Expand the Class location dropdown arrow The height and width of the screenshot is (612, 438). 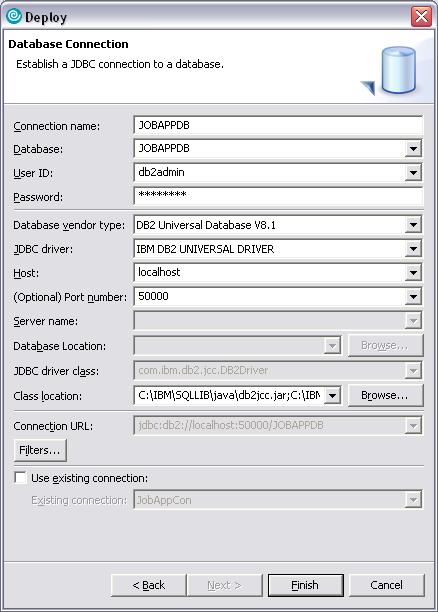pos(332,396)
